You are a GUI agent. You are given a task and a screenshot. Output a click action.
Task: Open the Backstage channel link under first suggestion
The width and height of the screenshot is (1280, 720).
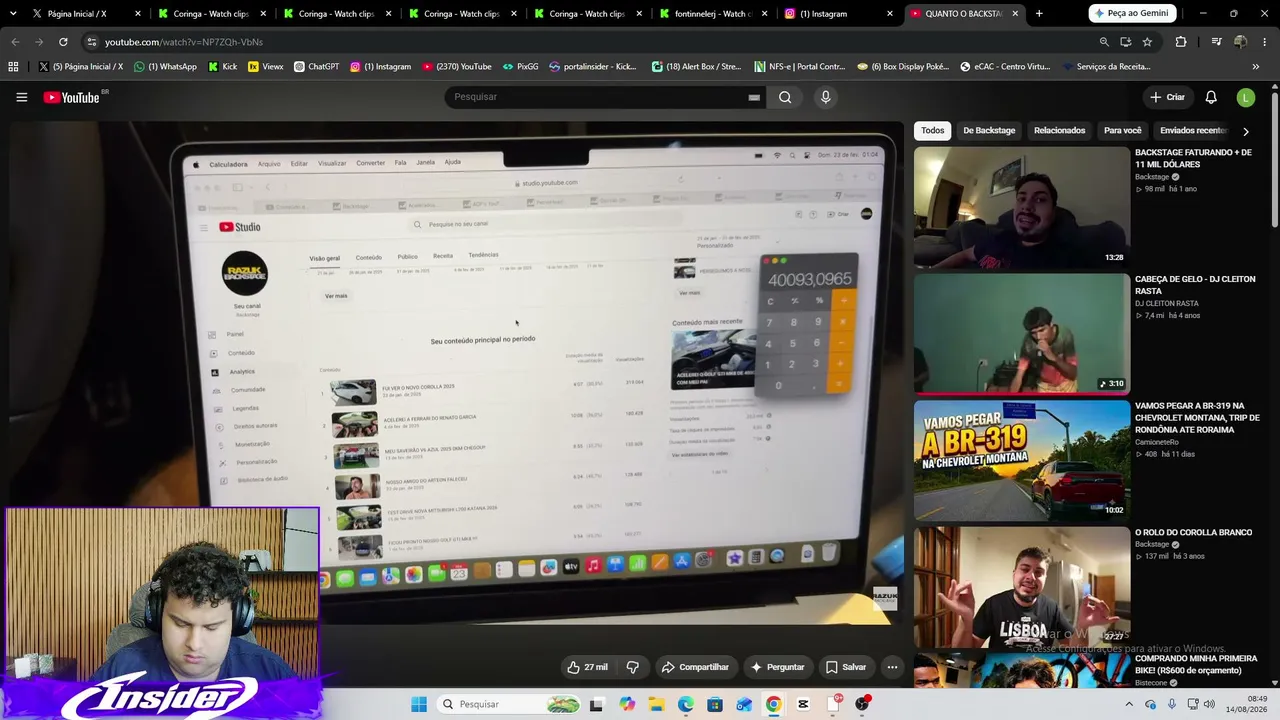coord(1151,177)
